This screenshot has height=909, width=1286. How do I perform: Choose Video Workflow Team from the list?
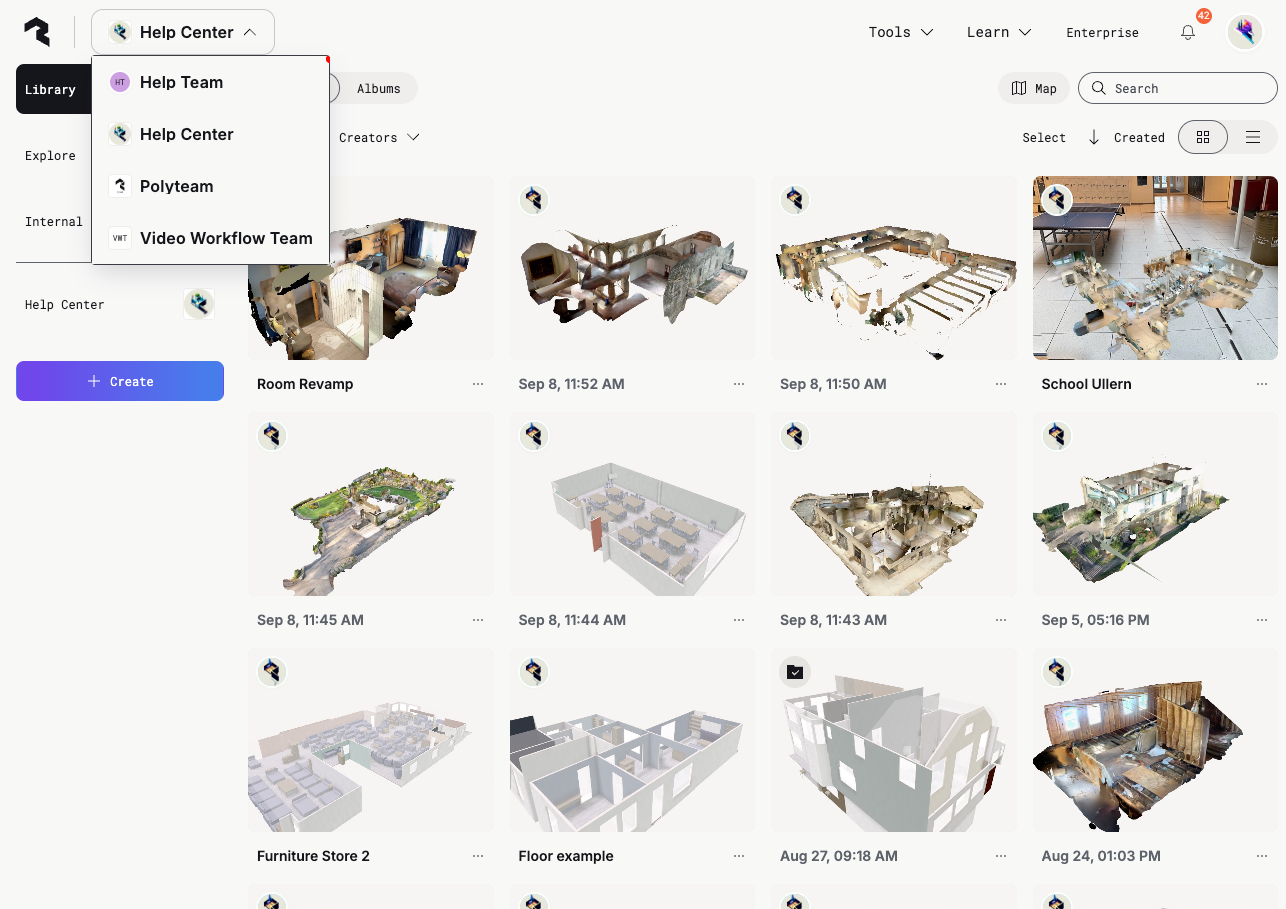[x=226, y=238]
